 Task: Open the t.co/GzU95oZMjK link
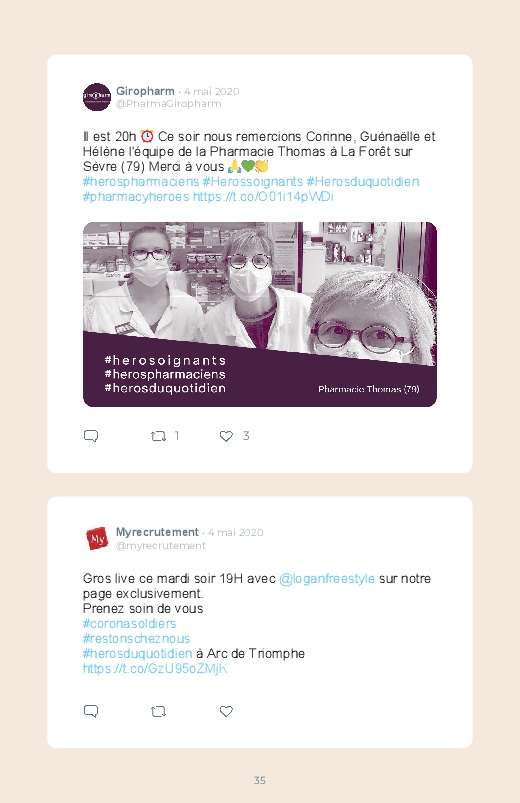tap(155, 669)
